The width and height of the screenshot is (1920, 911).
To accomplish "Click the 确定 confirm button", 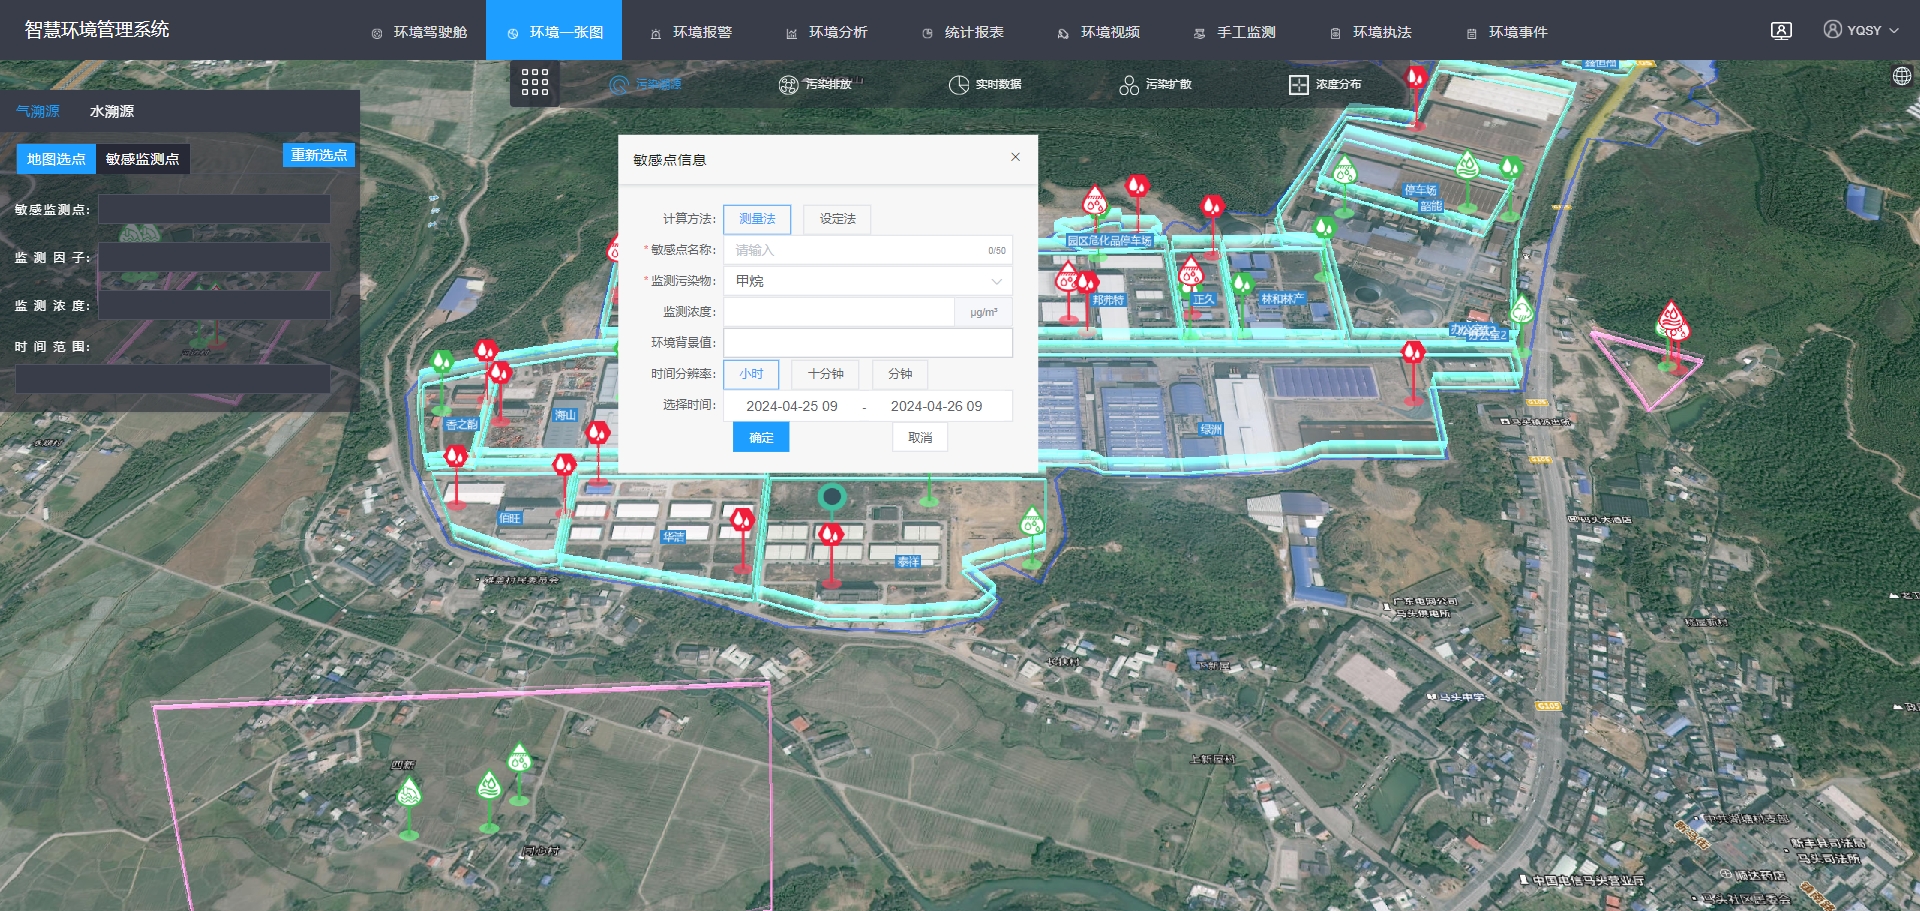I will point(761,438).
